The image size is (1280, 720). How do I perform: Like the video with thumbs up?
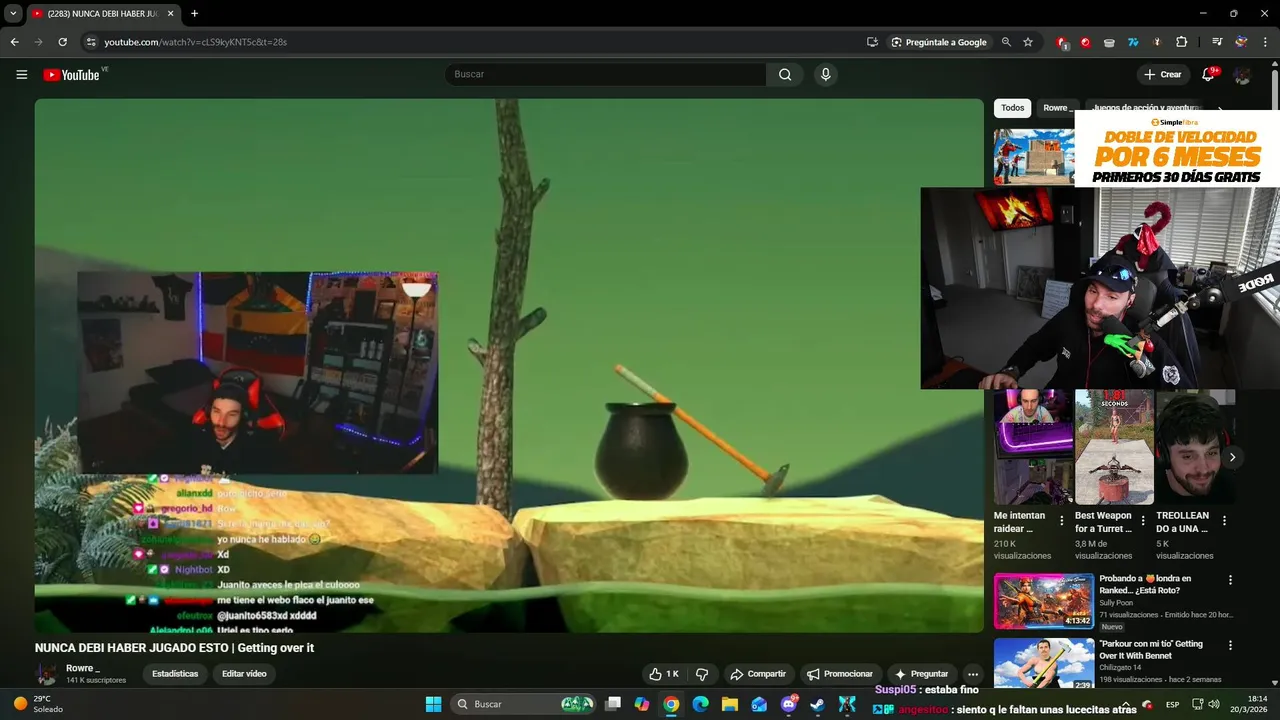point(663,674)
